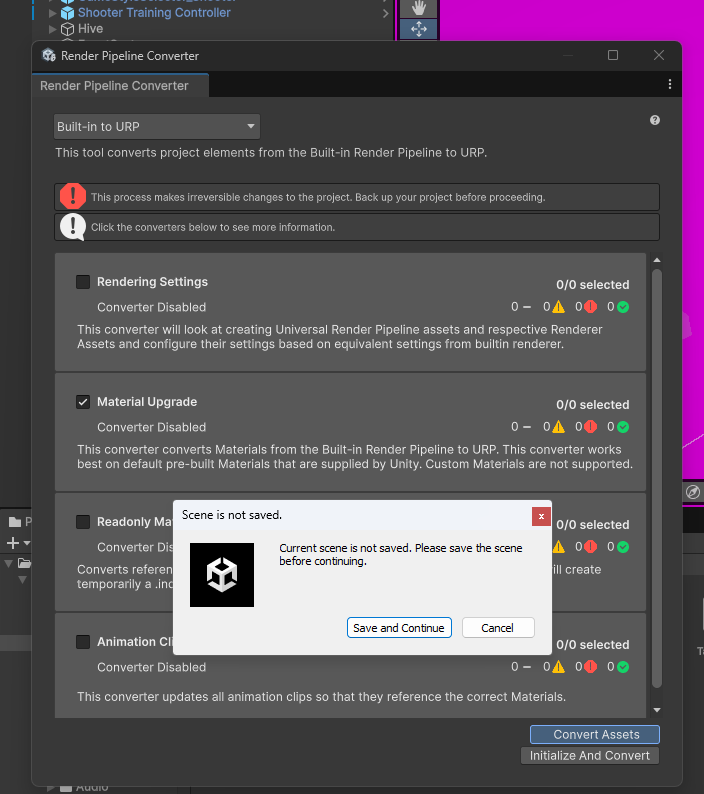
Task: Click the converter list vertical scrollbar
Action: [x=656, y=480]
